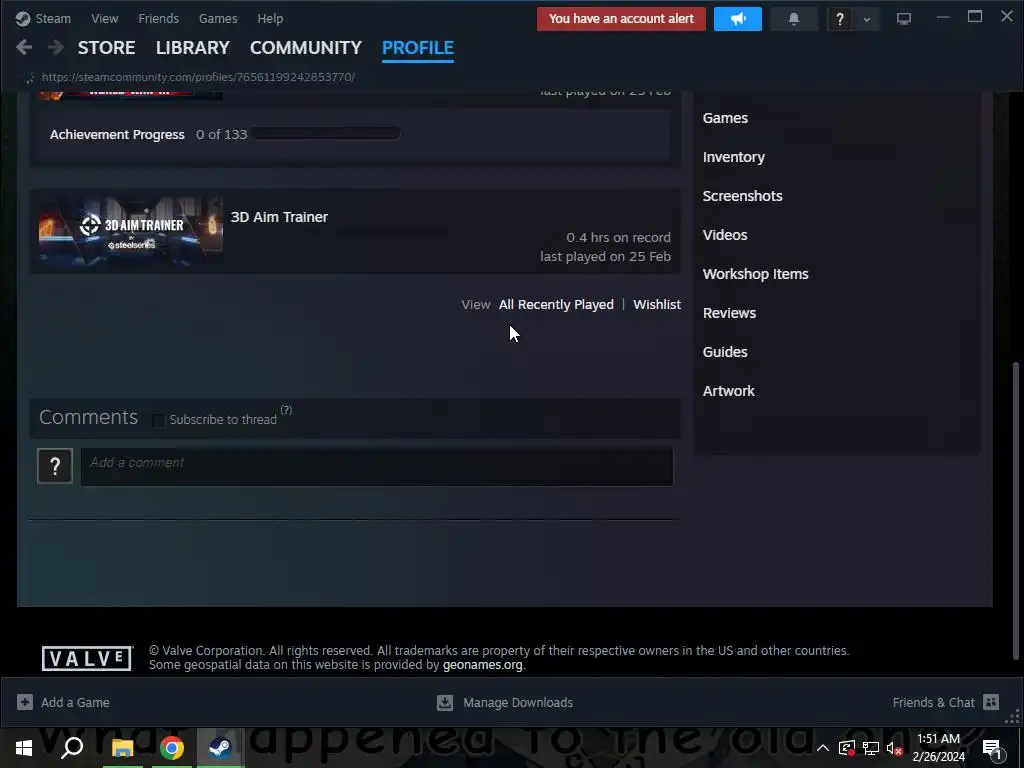The width and height of the screenshot is (1024, 768).
Task: Switch to Big Picture mode icon
Action: pyautogui.click(x=903, y=19)
